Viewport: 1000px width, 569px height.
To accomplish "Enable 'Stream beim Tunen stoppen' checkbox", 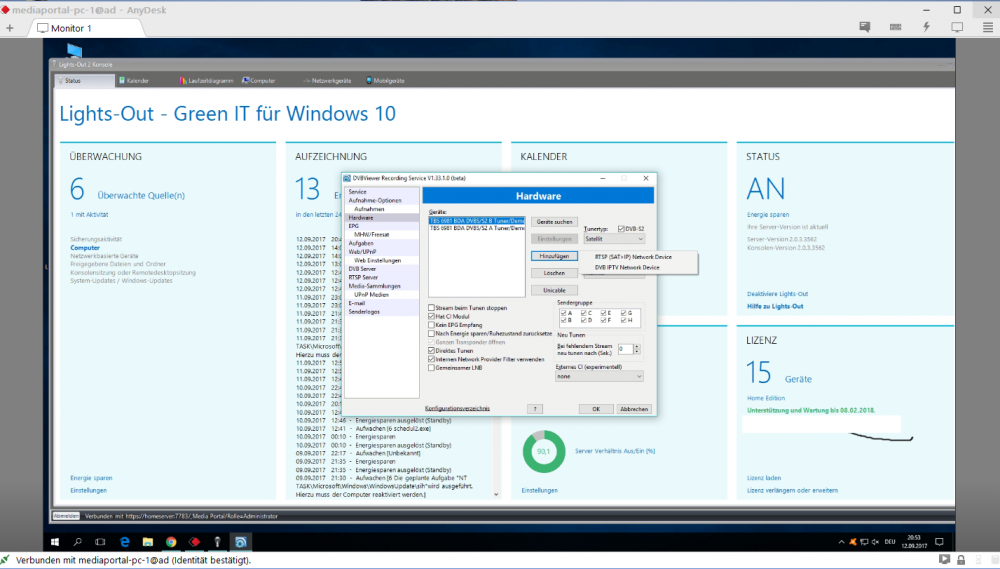I will pos(431,308).
